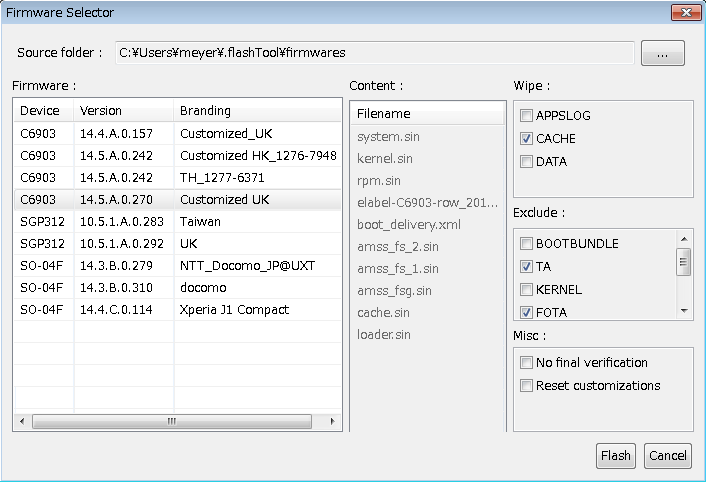The width and height of the screenshot is (706, 482).
Task: Enable No final verification
Action: click(526, 362)
